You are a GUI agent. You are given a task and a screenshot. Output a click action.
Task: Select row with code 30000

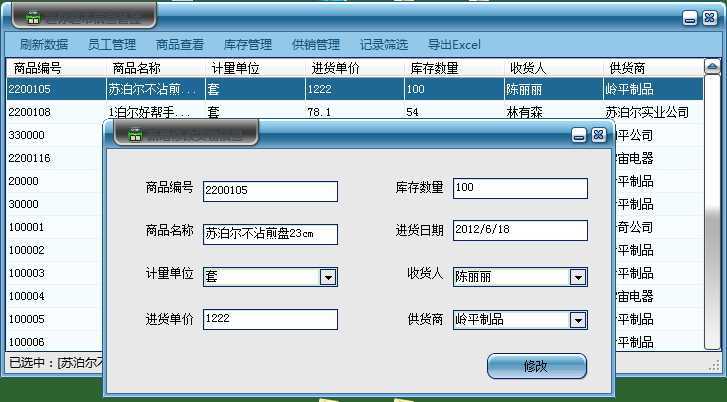[55, 204]
